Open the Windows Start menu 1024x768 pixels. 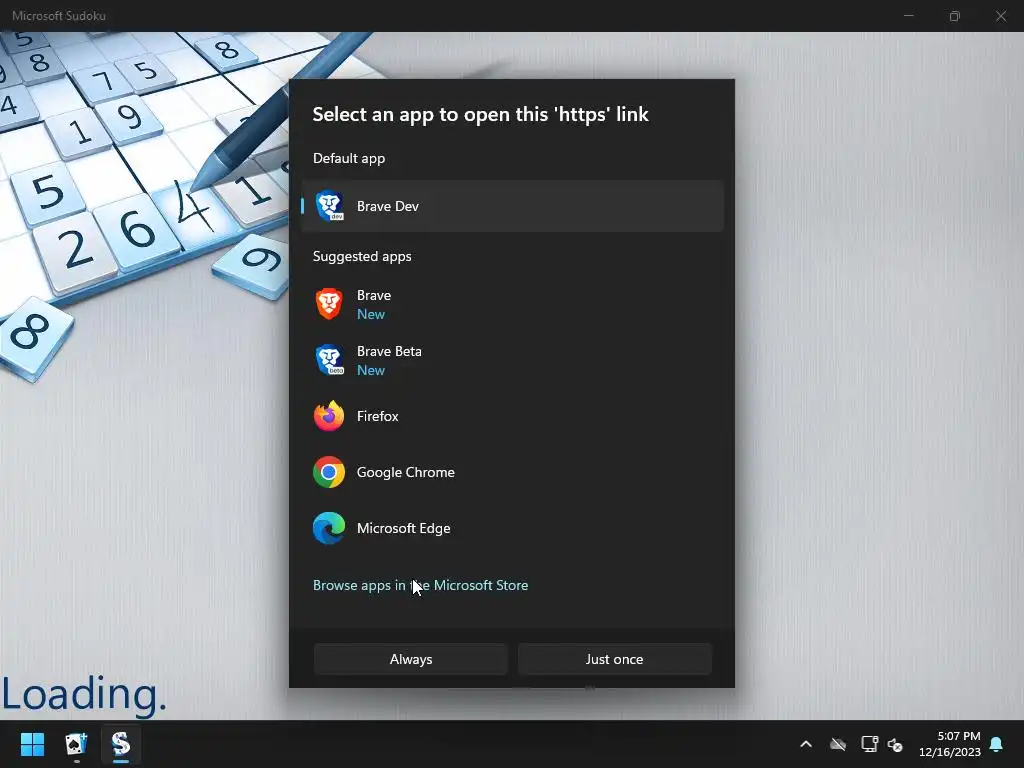point(32,744)
